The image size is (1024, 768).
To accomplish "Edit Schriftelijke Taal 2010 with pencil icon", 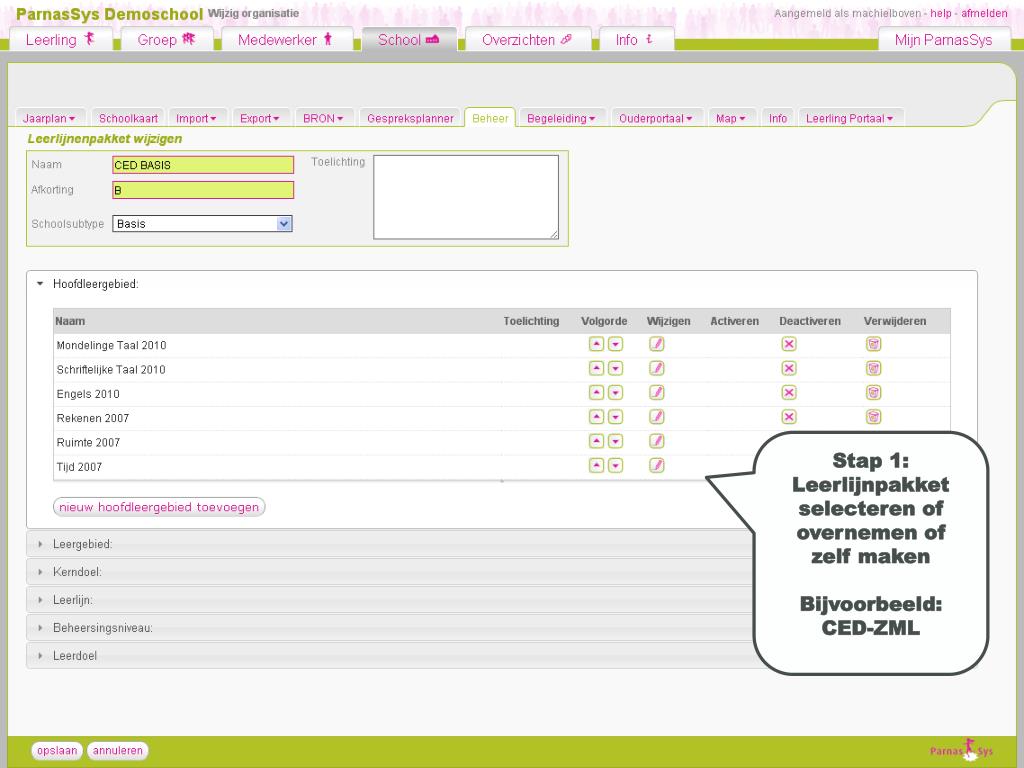I will 656,368.
